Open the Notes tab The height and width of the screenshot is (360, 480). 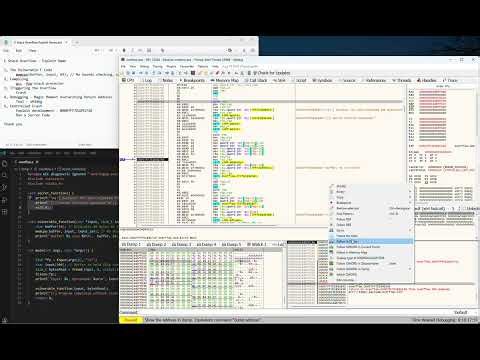point(165,80)
